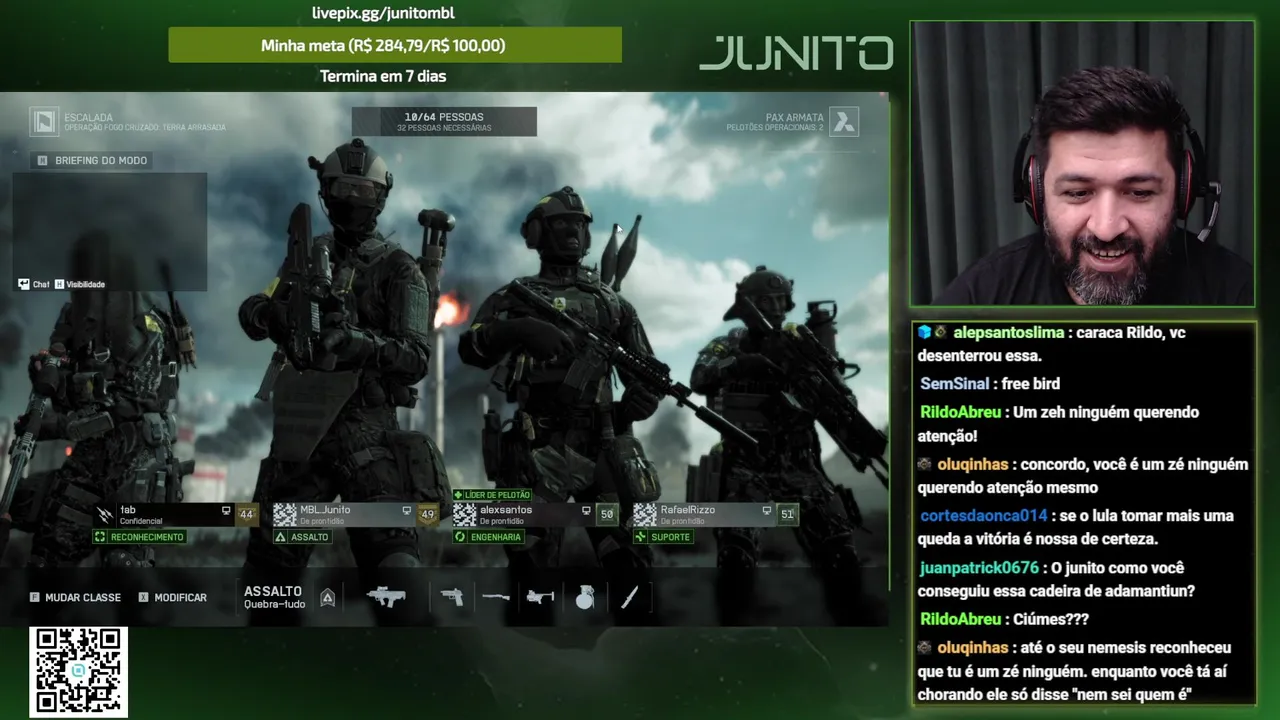Click username juanpatrick0676 in chat
Screen dimensions: 1280x720
(x=979, y=568)
